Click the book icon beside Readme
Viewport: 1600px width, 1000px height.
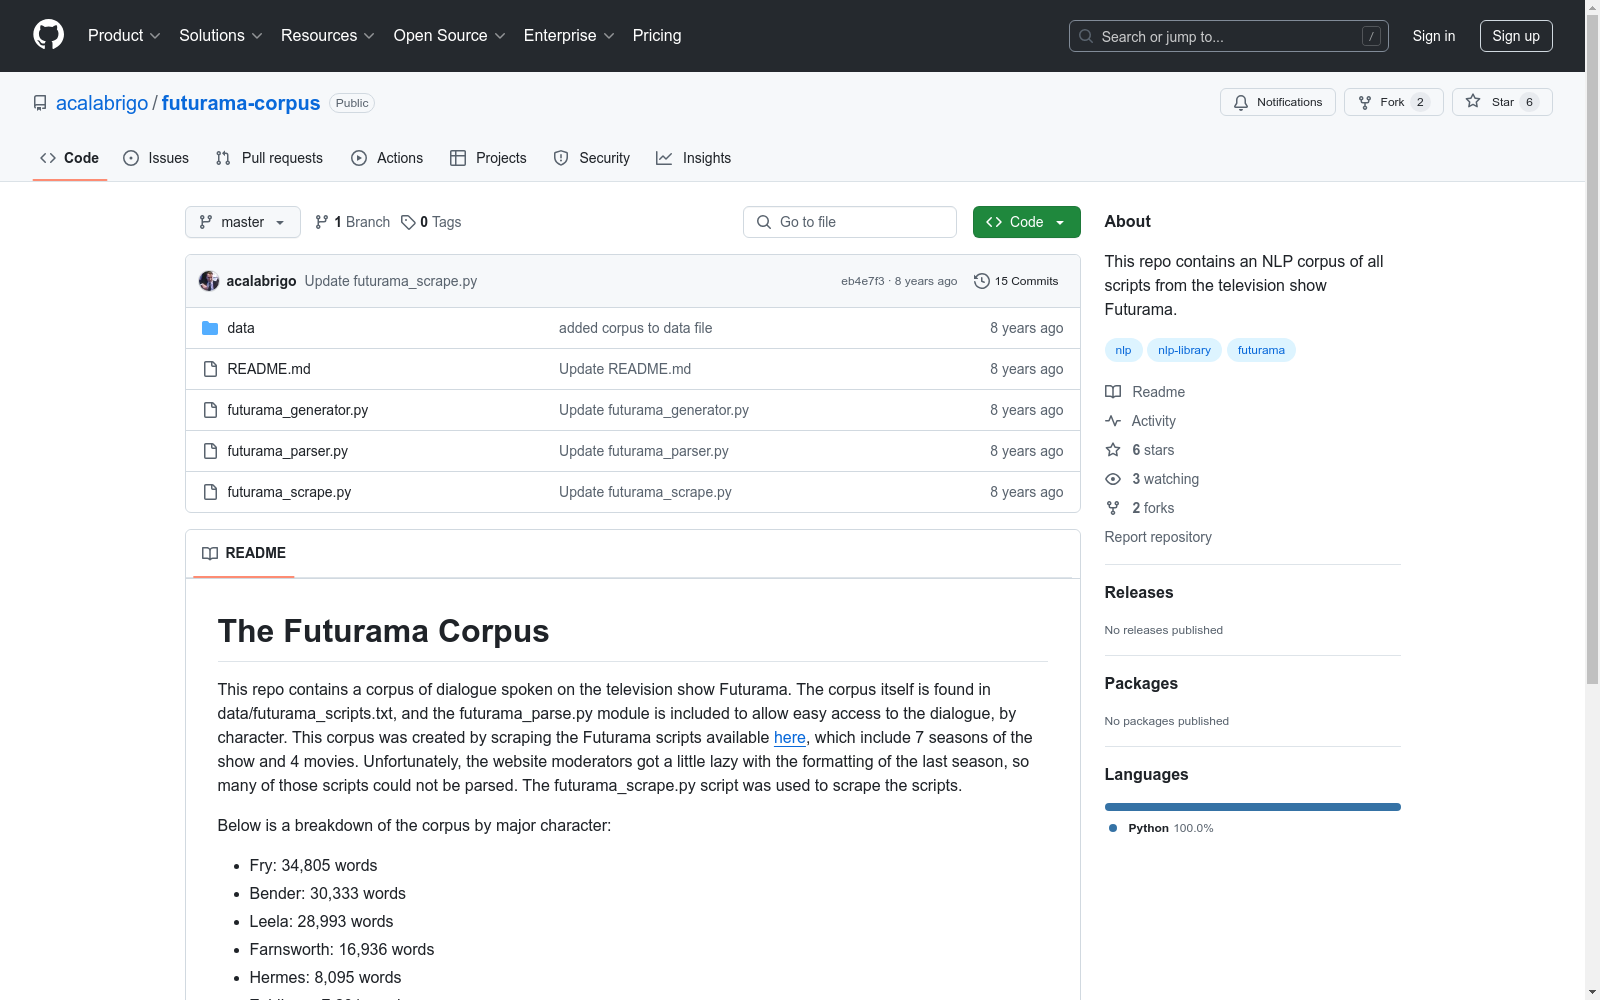pos(1113,392)
